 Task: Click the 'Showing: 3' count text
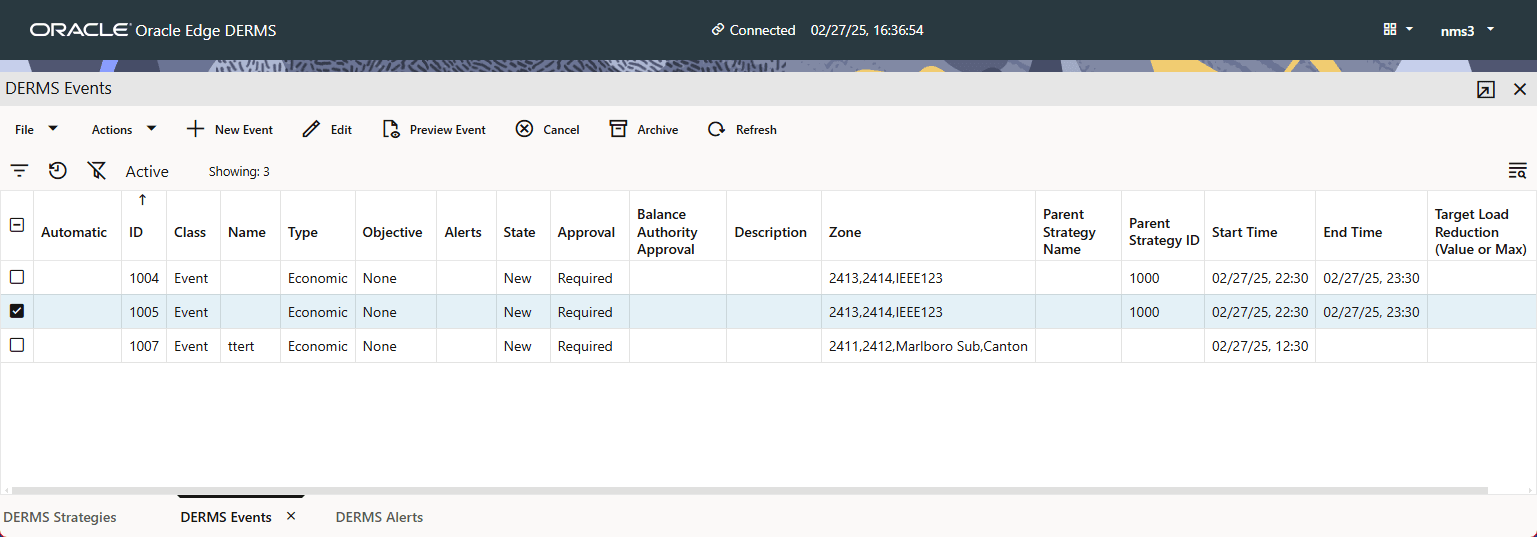pos(239,172)
